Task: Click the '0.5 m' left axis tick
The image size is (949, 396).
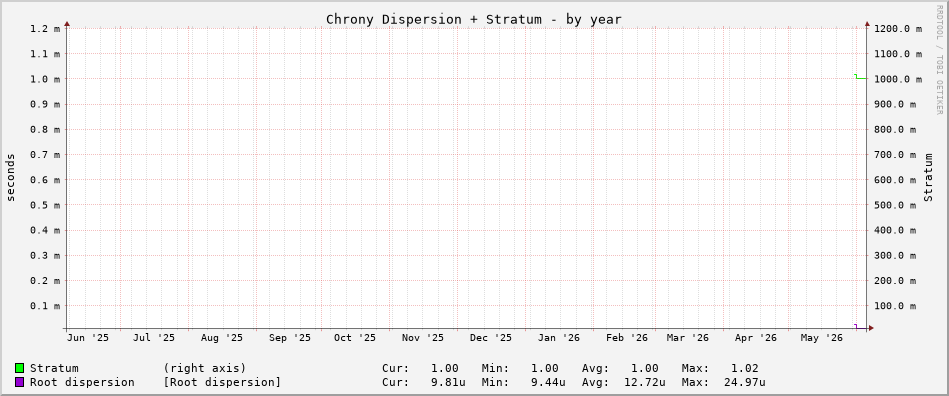Action: pyautogui.click(x=45, y=205)
